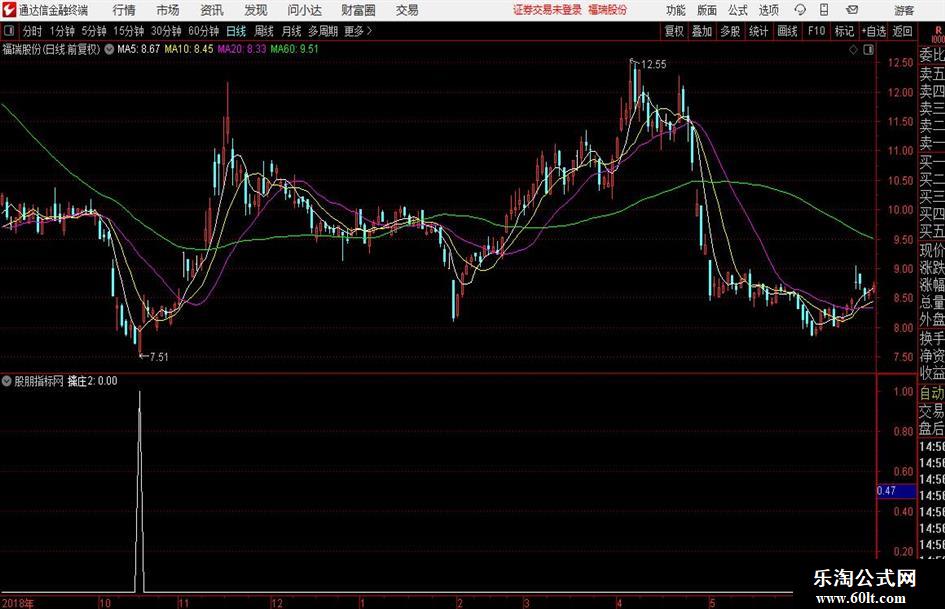Screen dimensions: 945x609
Task: Open the 多周期 multi-period view
Action: pos(323,31)
